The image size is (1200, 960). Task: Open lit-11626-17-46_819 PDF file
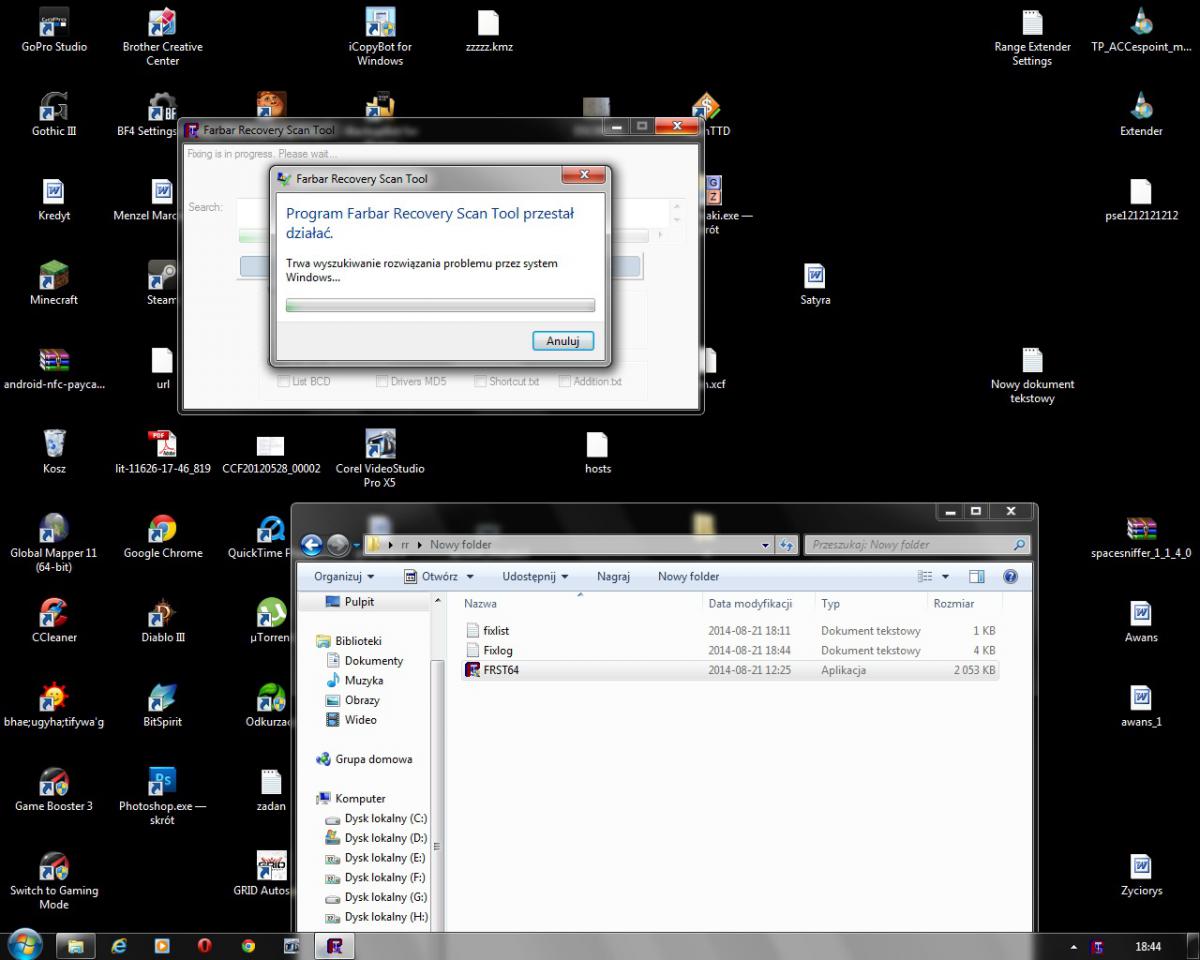[162, 451]
